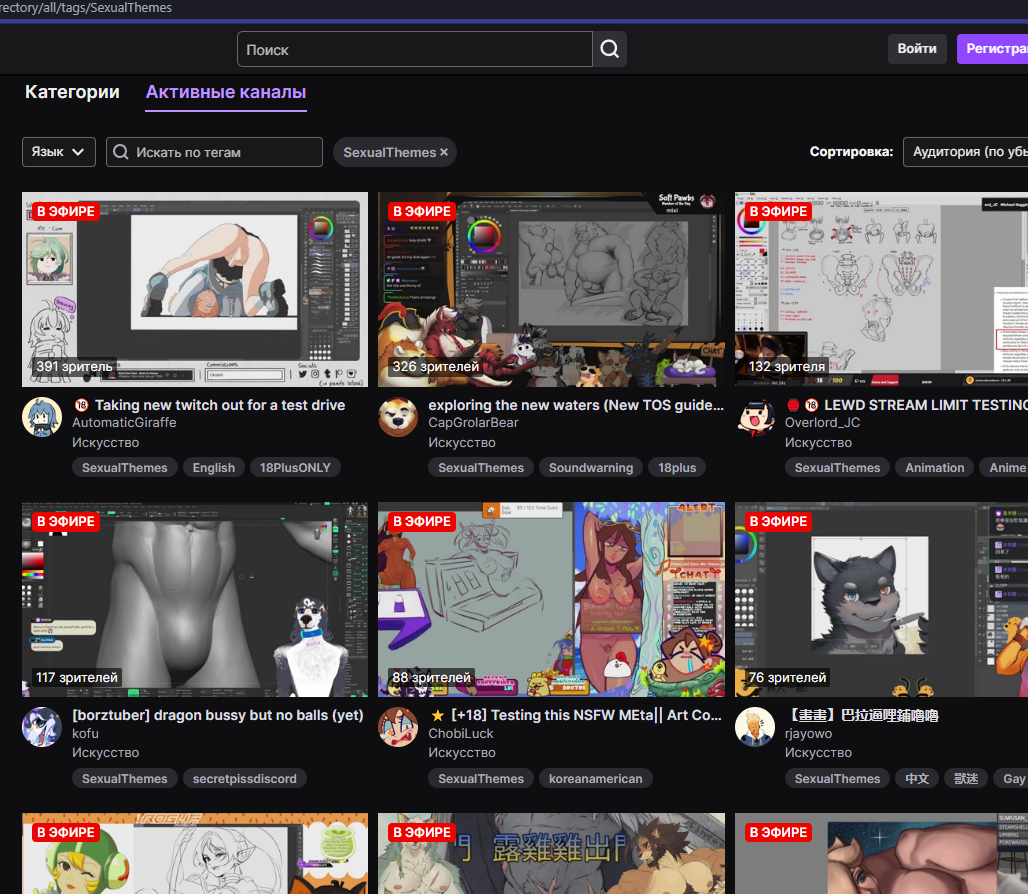Click SexualThemes tag under Overlord_JC stream

click(x=837, y=467)
